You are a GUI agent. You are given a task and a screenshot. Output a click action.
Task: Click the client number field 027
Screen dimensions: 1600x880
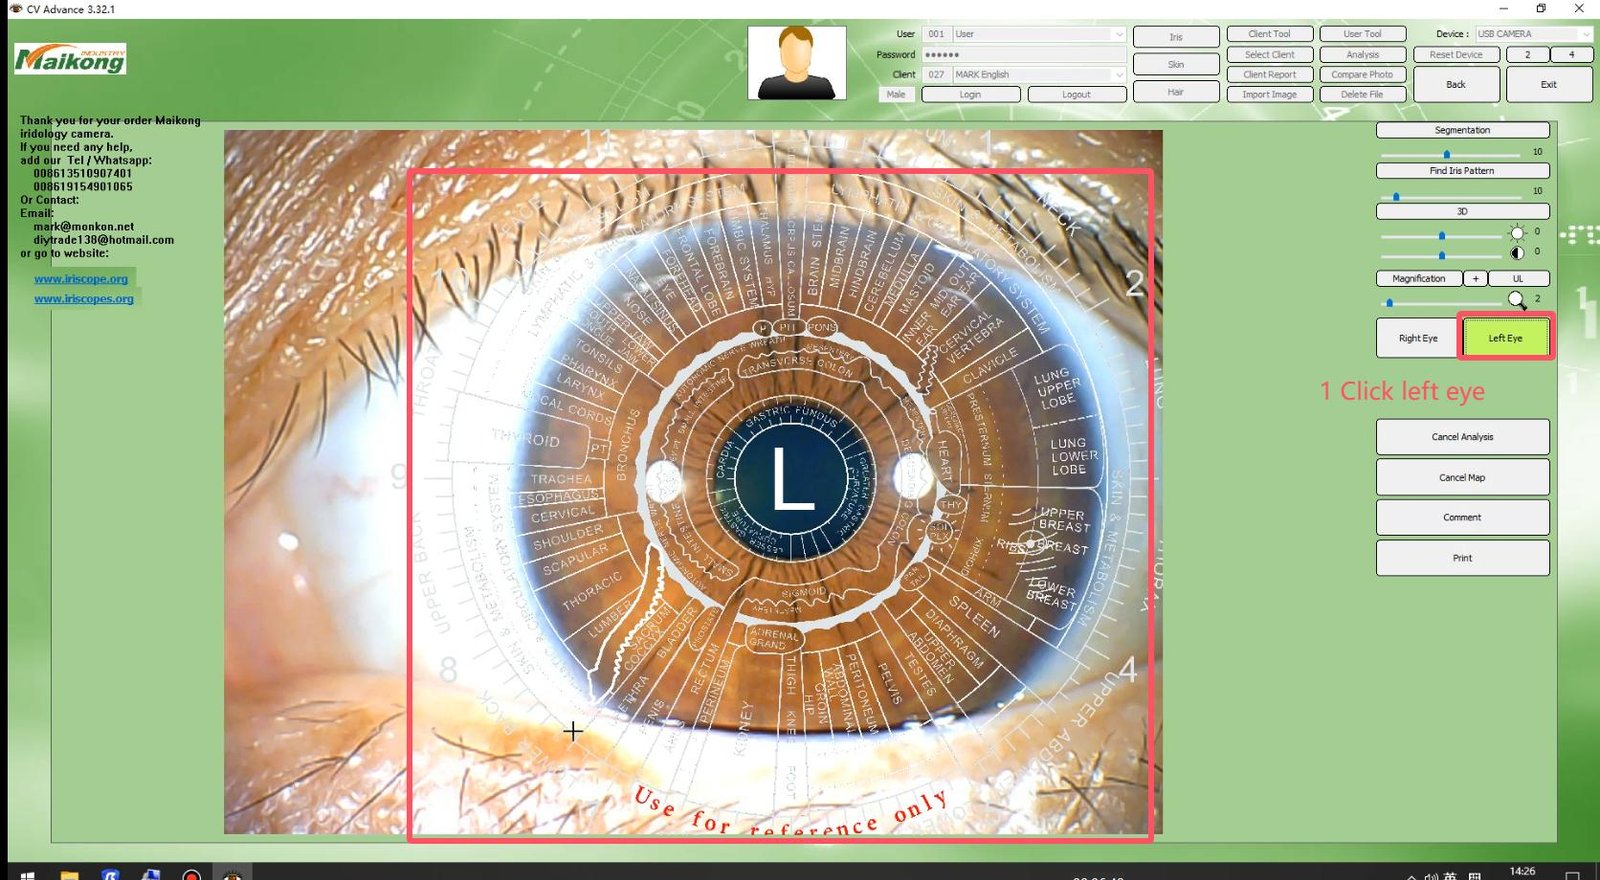(936, 74)
